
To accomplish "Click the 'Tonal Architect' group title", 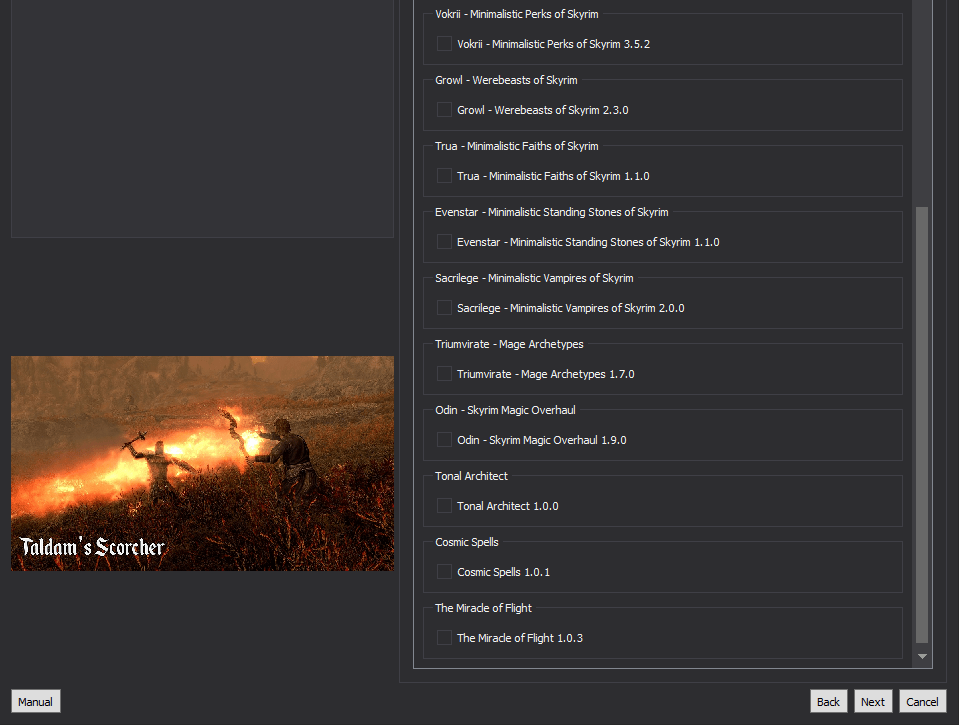I will pyautogui.click(x=471, y=476).
